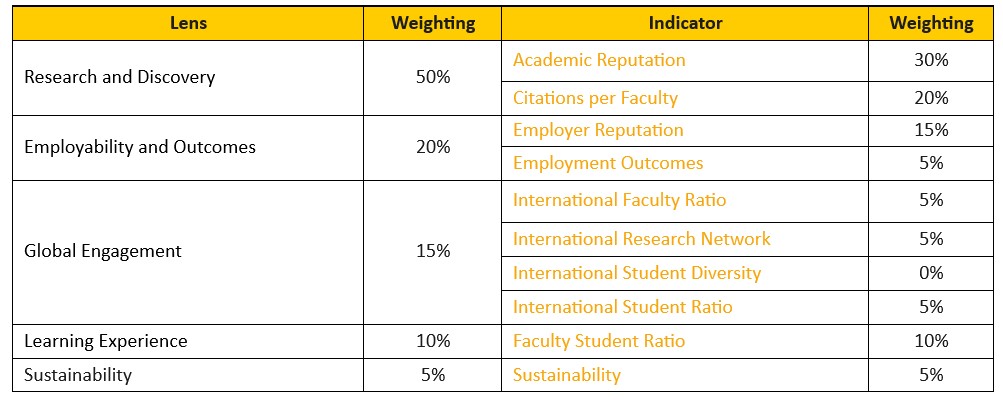Image resolution: width=1003 pixels, height=400 pixels.
Task: Open the International Faculty Ratio link
Action: (619, 200)
